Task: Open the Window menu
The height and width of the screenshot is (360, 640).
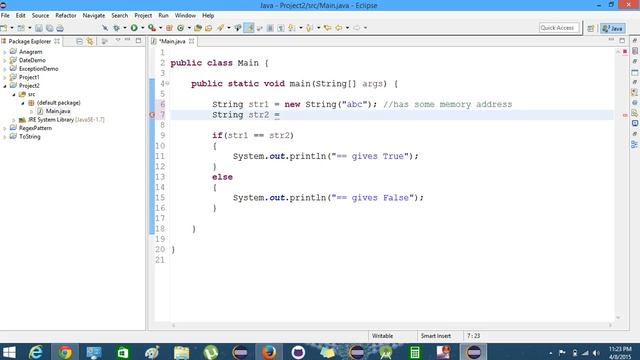Action: point(185,16)
